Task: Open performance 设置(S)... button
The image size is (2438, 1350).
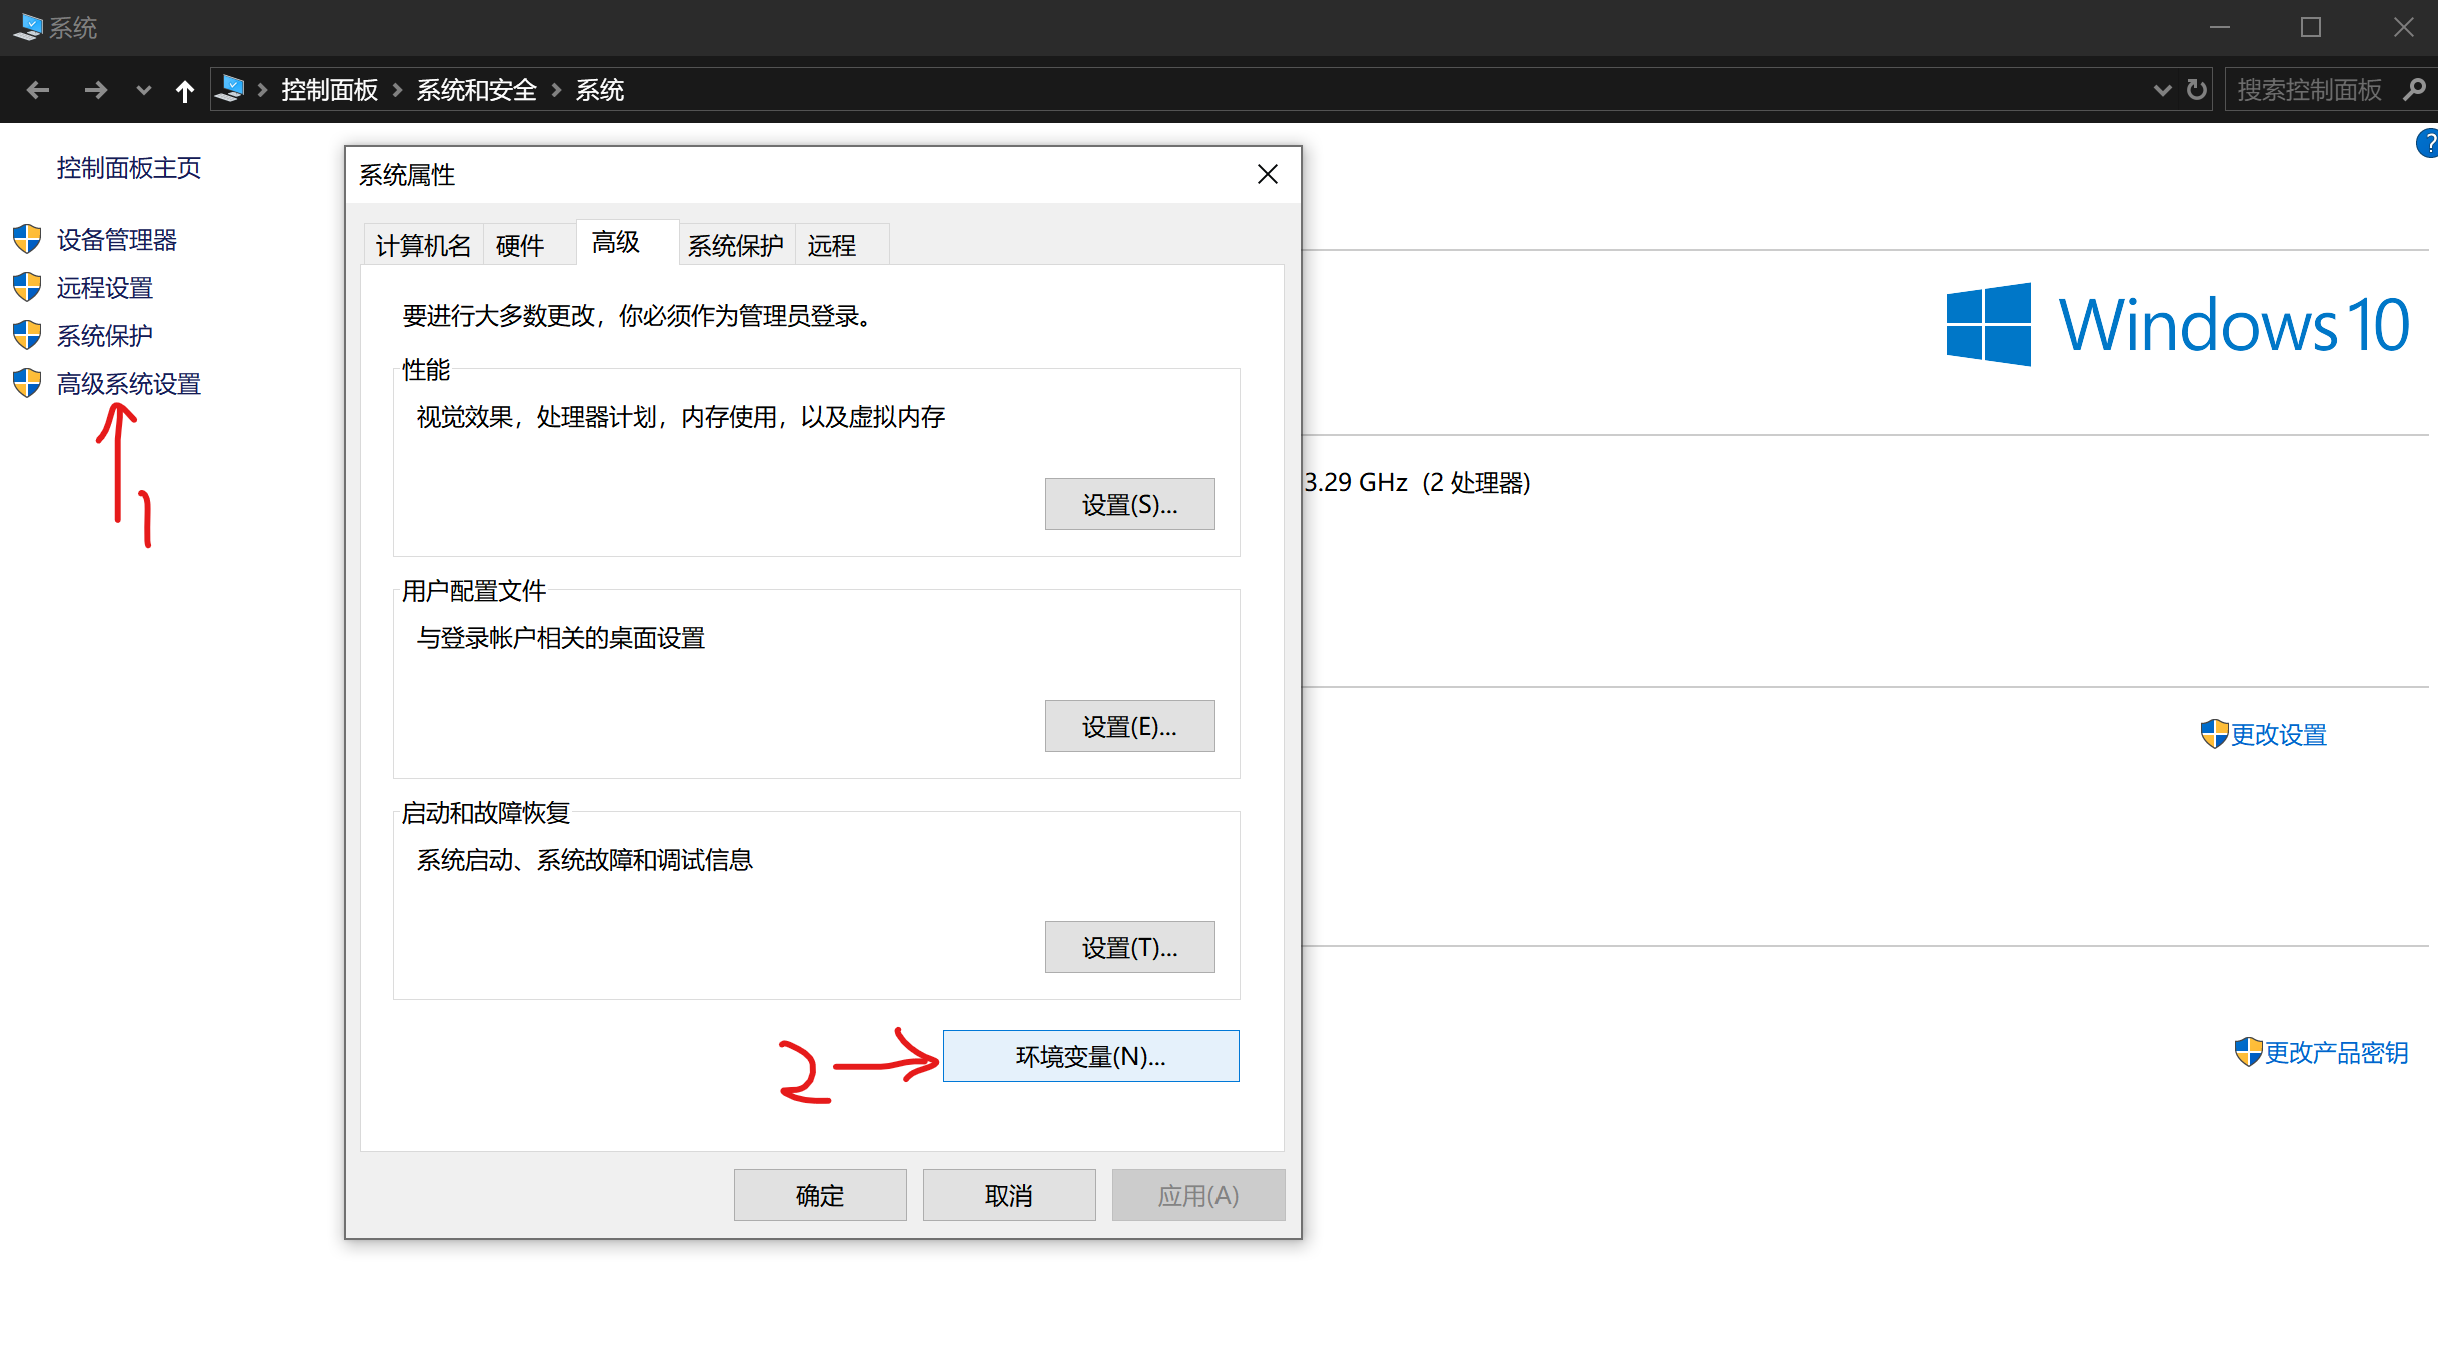Action: [1129, 504]
